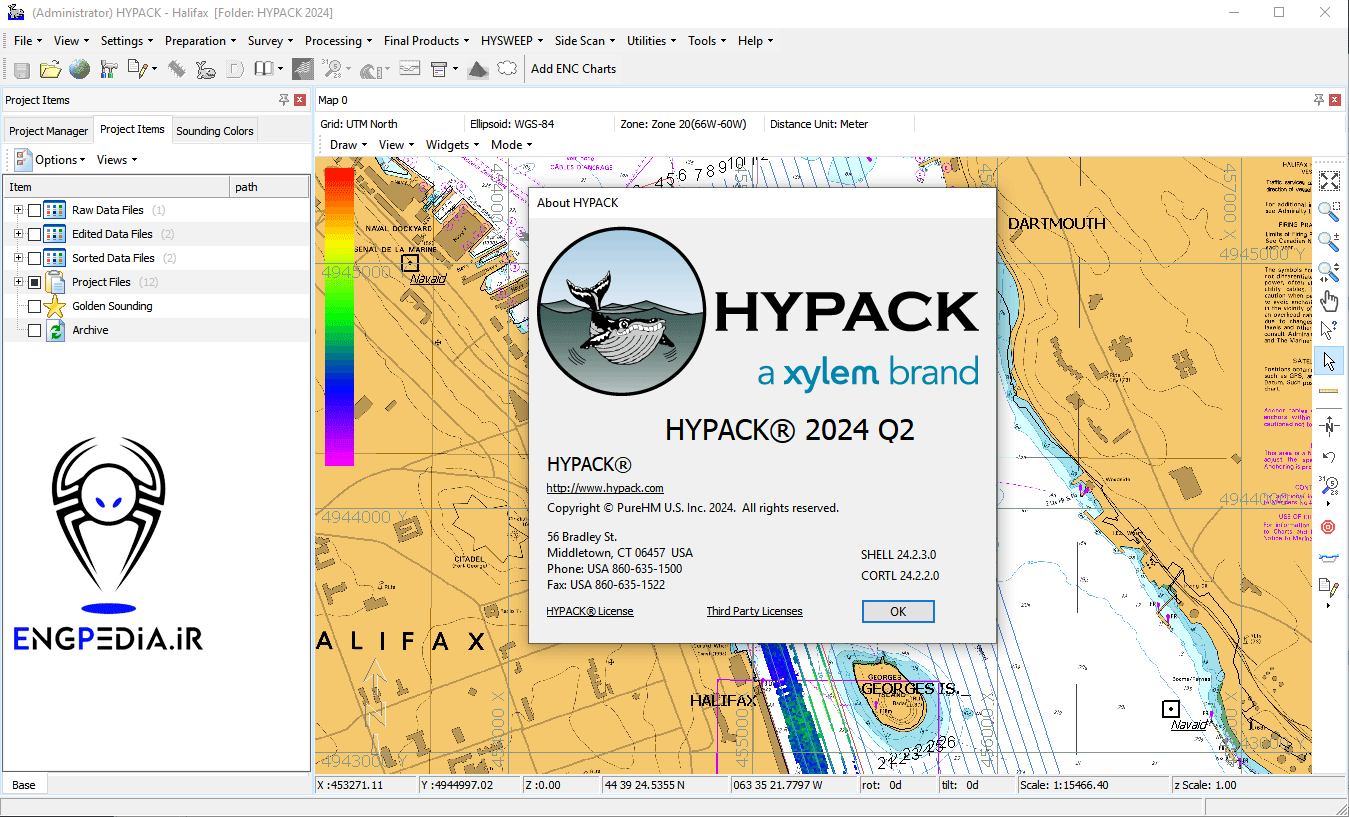Image resolution: width=1349 pixels, height=817 pixels.
Task: Click the Add ENC Charts button
Action: 573,69
